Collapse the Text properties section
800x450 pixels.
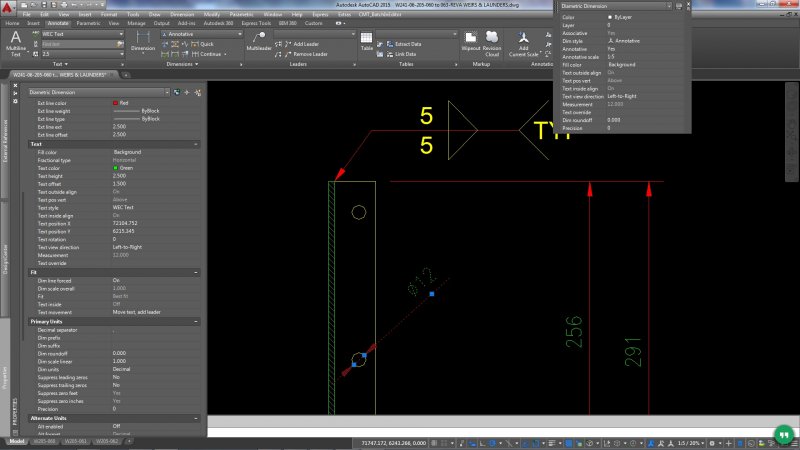[x=196, y=144]
